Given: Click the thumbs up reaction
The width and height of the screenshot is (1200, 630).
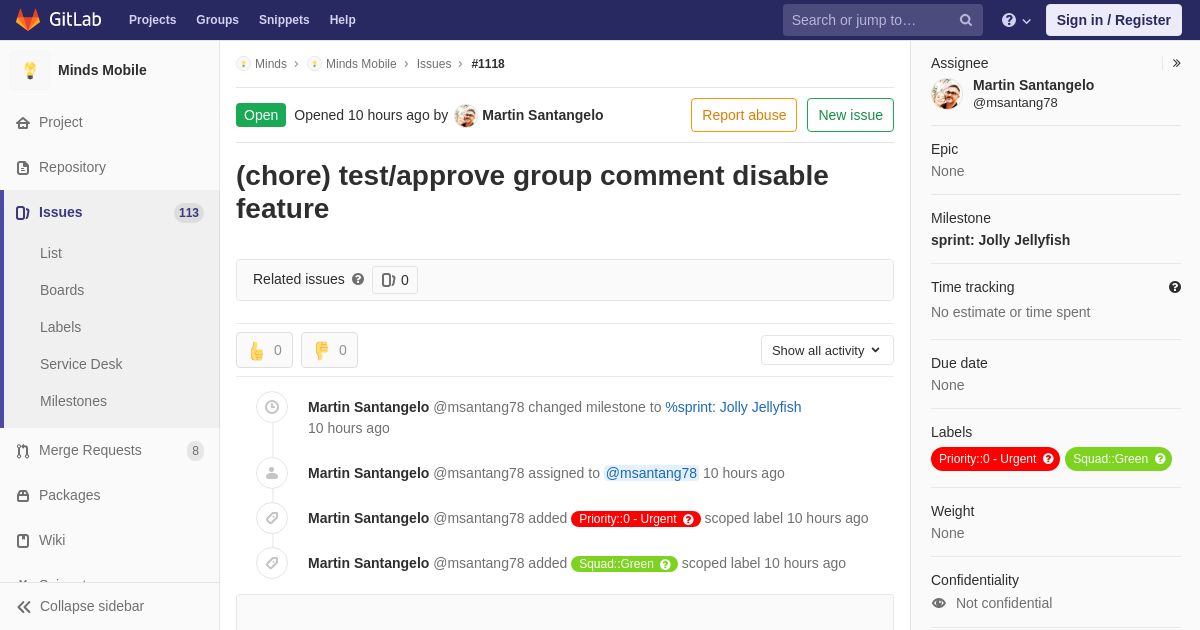Looking at the screenshot, I should pos(264,350).
